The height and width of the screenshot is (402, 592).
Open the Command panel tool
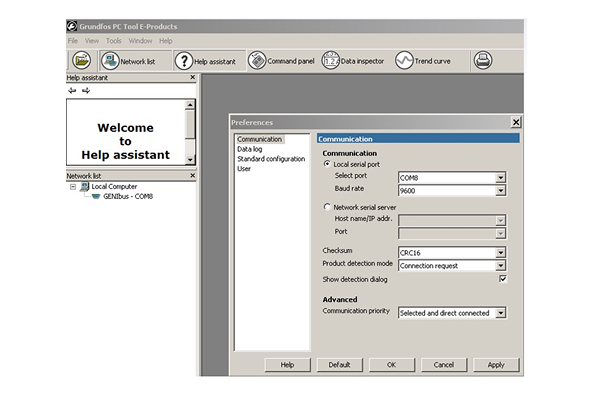click(x=281, y=60)
